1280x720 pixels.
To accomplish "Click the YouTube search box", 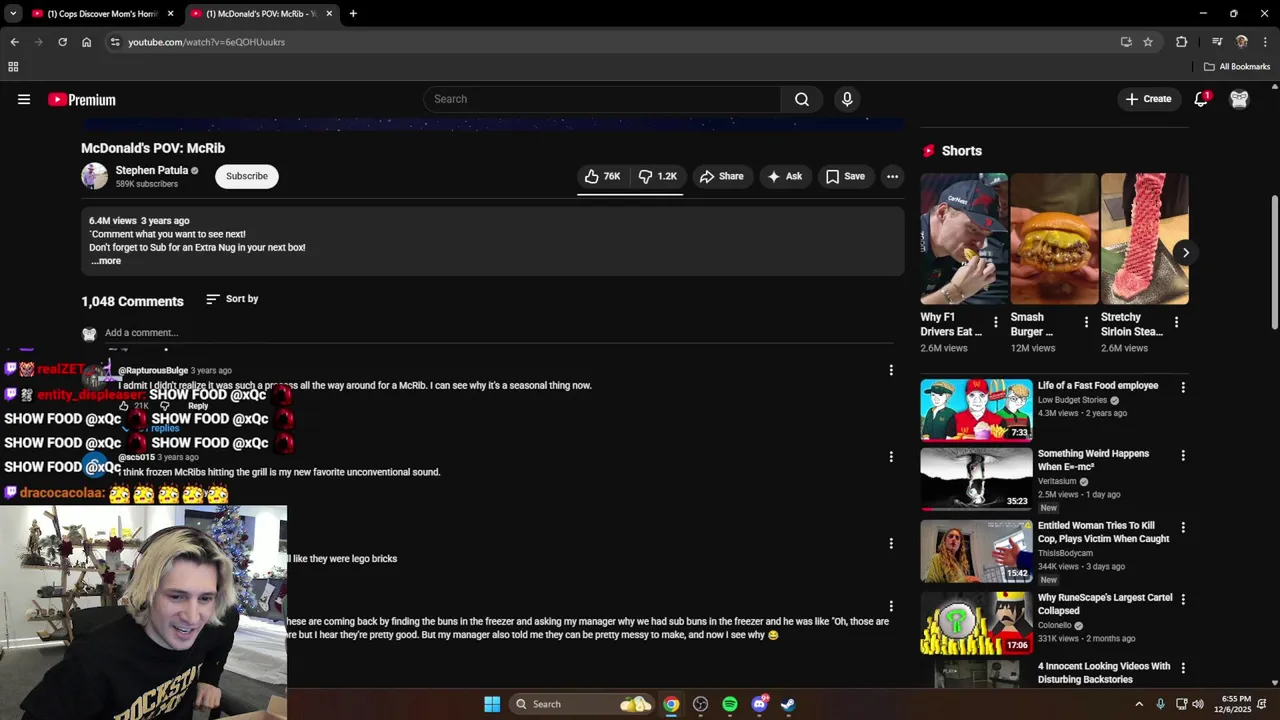I will tap(602, 99).
